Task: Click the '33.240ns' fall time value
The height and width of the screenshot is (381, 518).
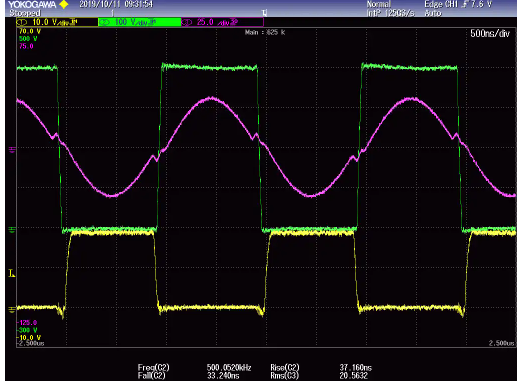Action: 223,376
